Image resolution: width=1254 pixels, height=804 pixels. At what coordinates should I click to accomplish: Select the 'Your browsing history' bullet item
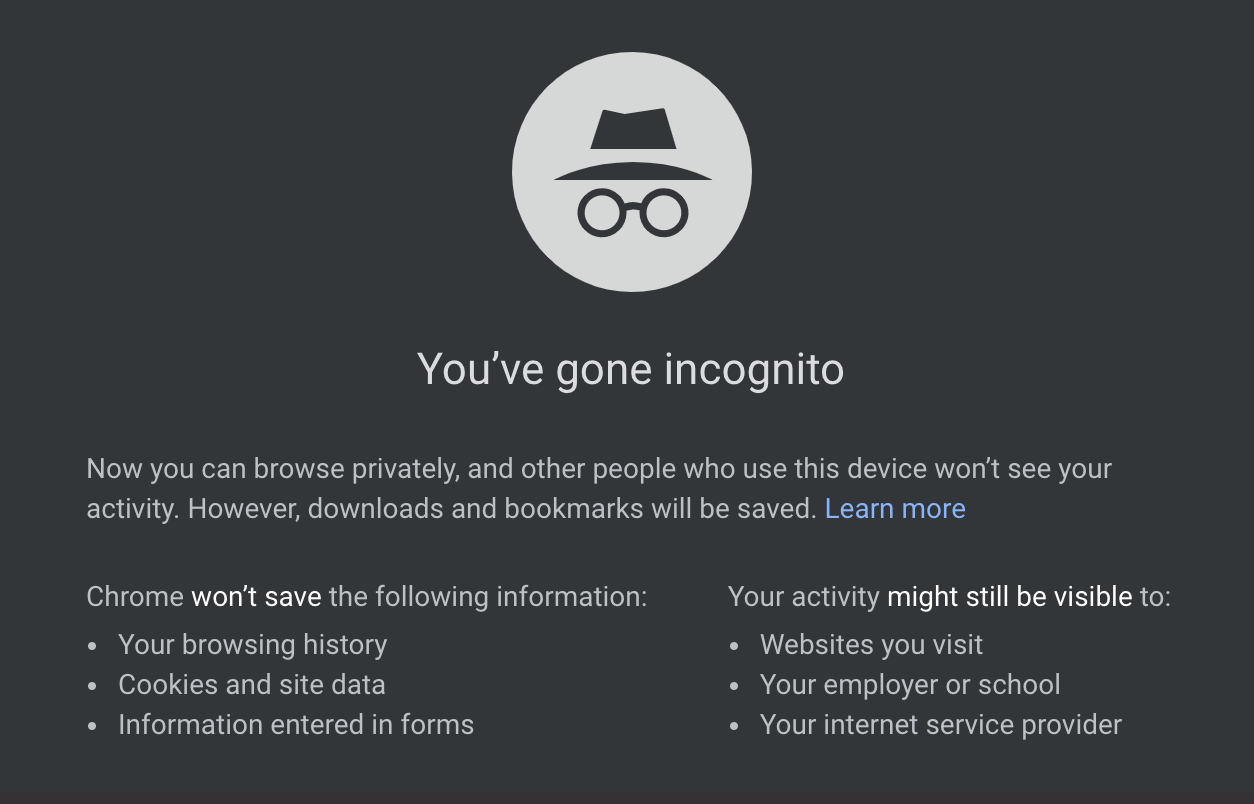[252, 645]
